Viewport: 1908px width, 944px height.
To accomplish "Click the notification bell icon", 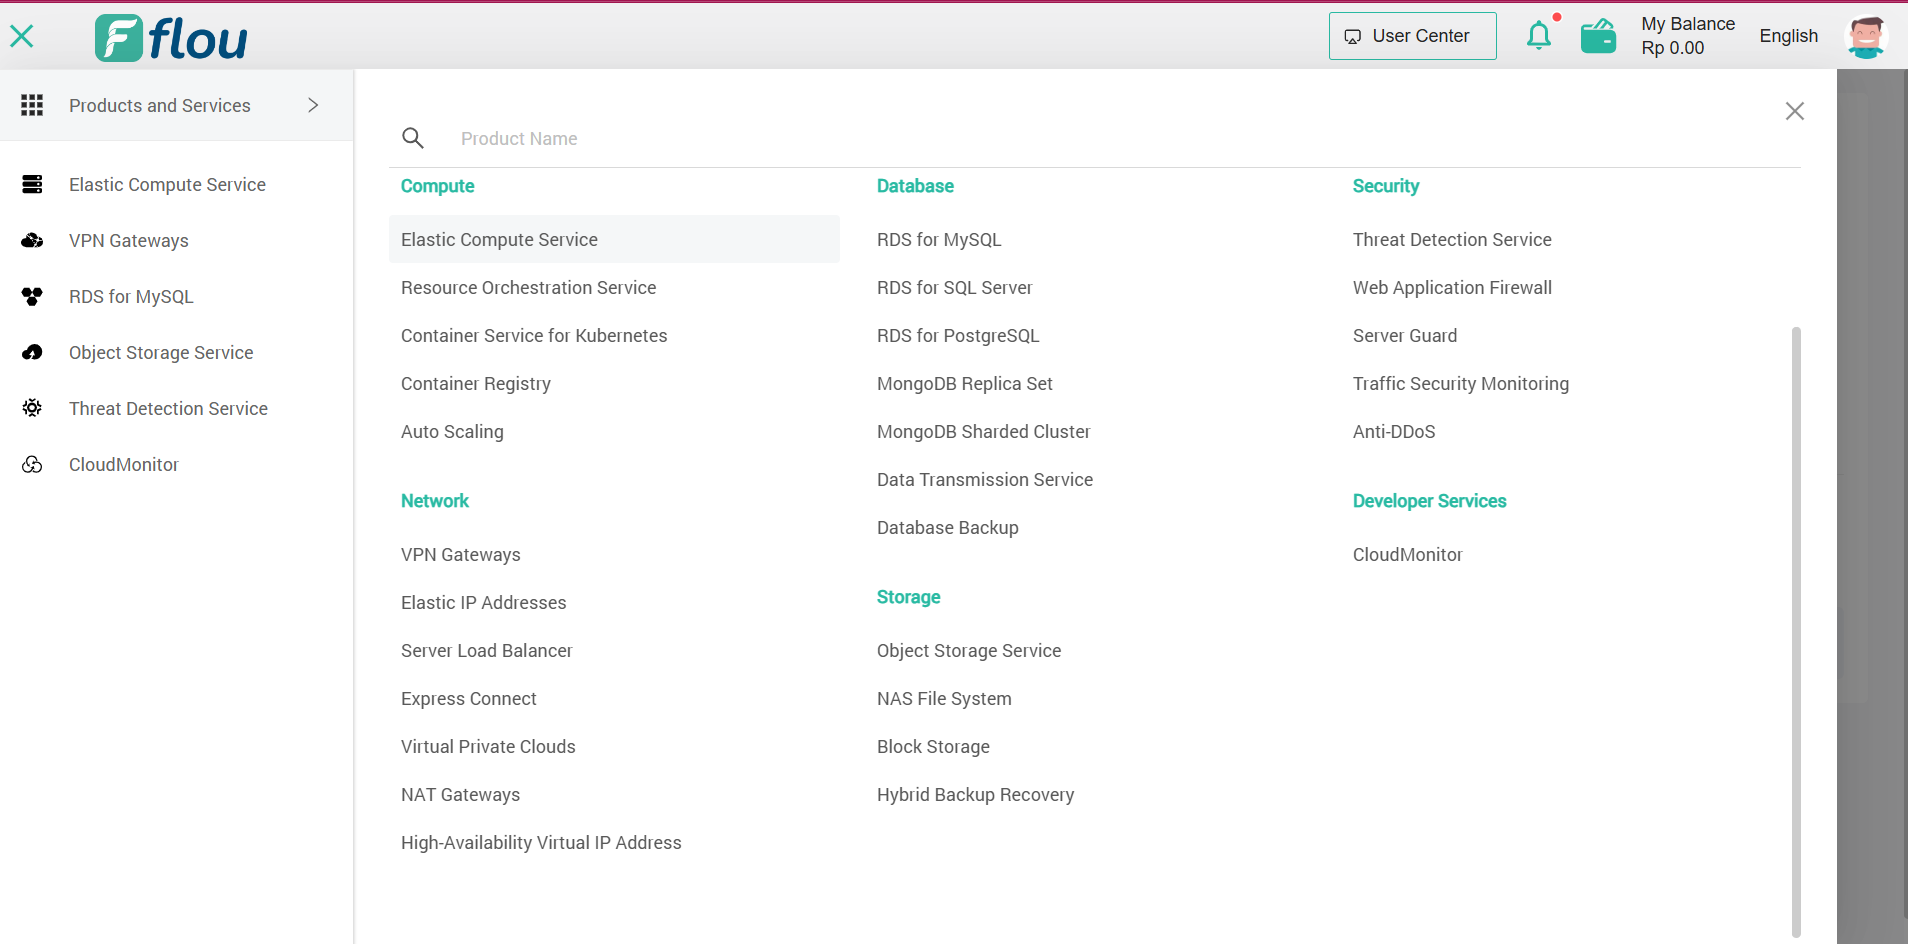I will [1539, 36].
